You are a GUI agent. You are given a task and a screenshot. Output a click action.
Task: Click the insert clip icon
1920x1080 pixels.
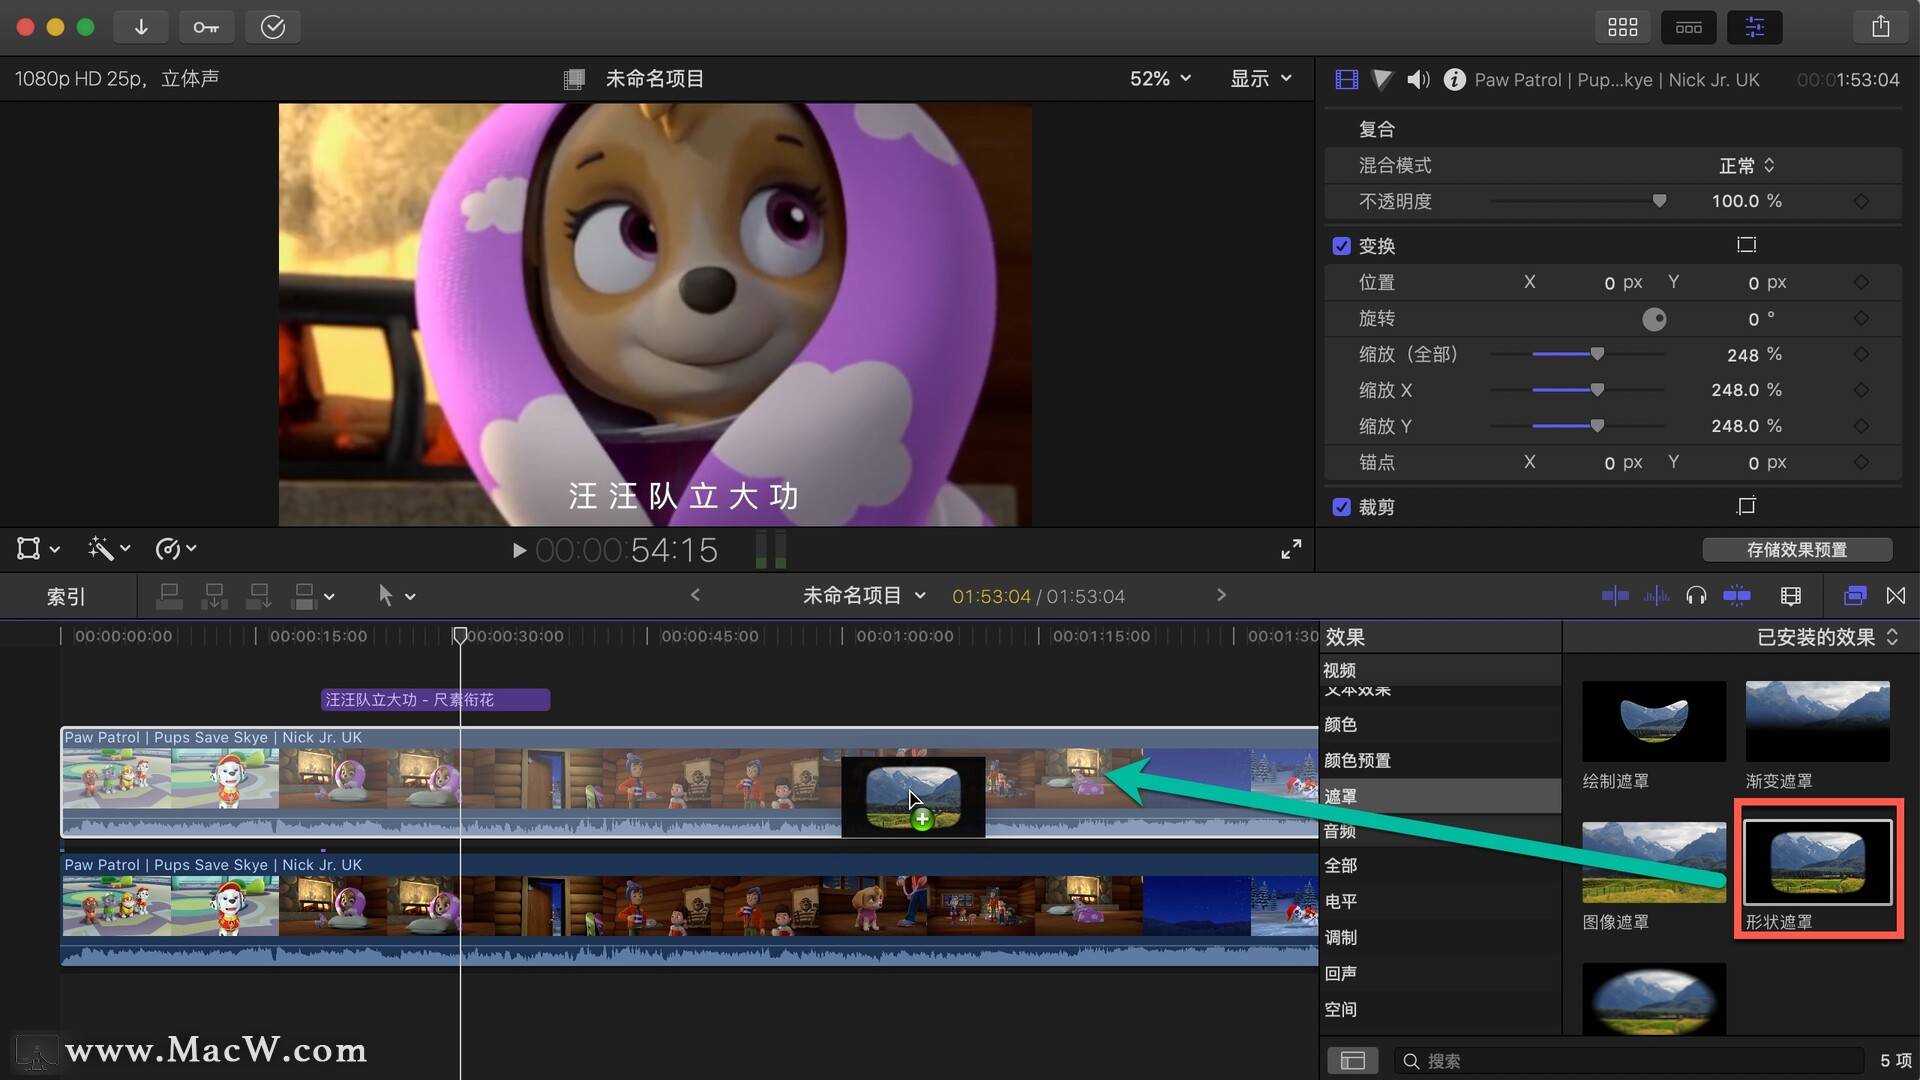point(214,597)
